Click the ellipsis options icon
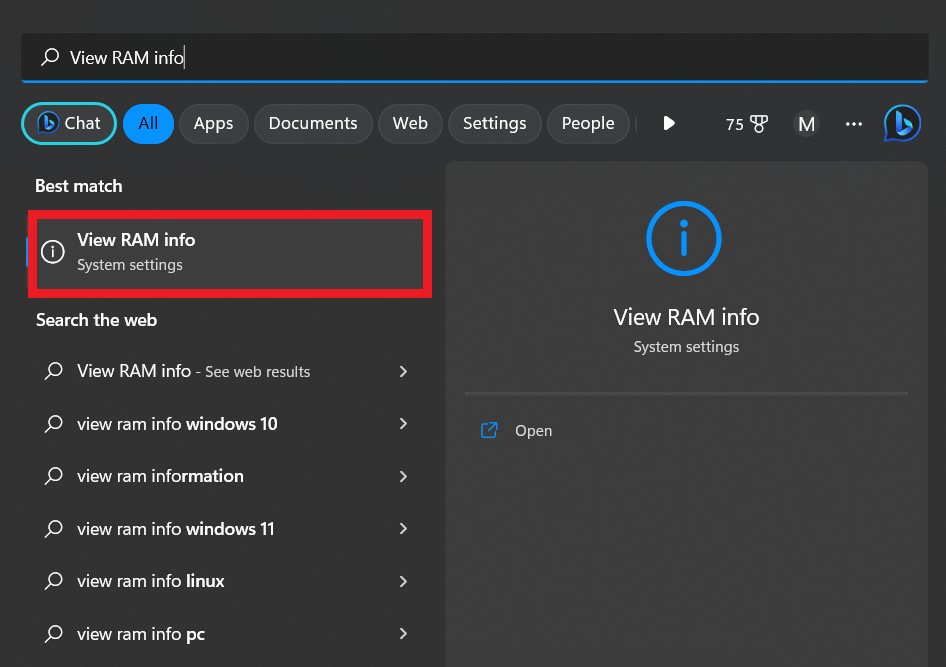Viewport: 946px width, 667px height. coord(853,124)
